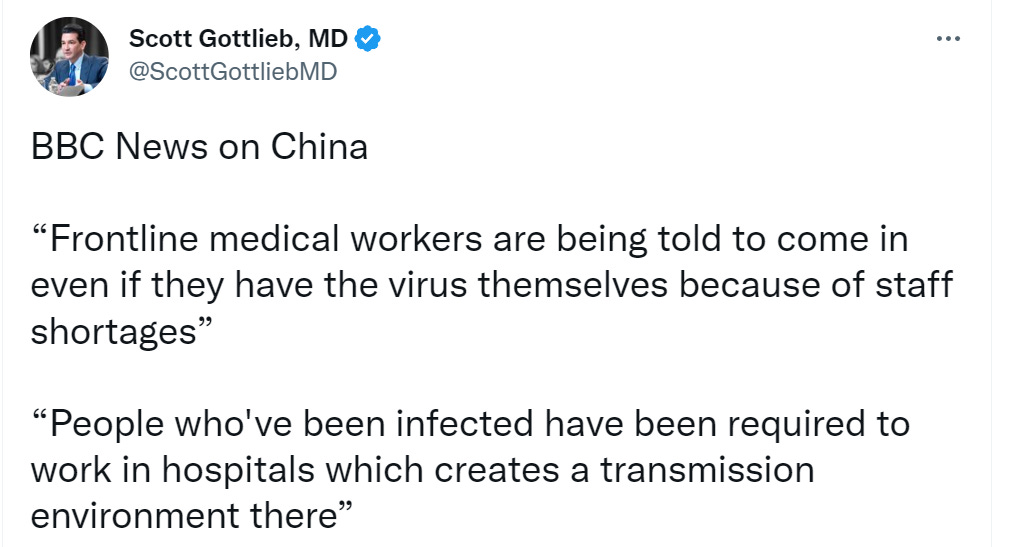Click the blue verified checkmark badge
The height and width of the screenshot is (547, 1009).
coord(367,39)
